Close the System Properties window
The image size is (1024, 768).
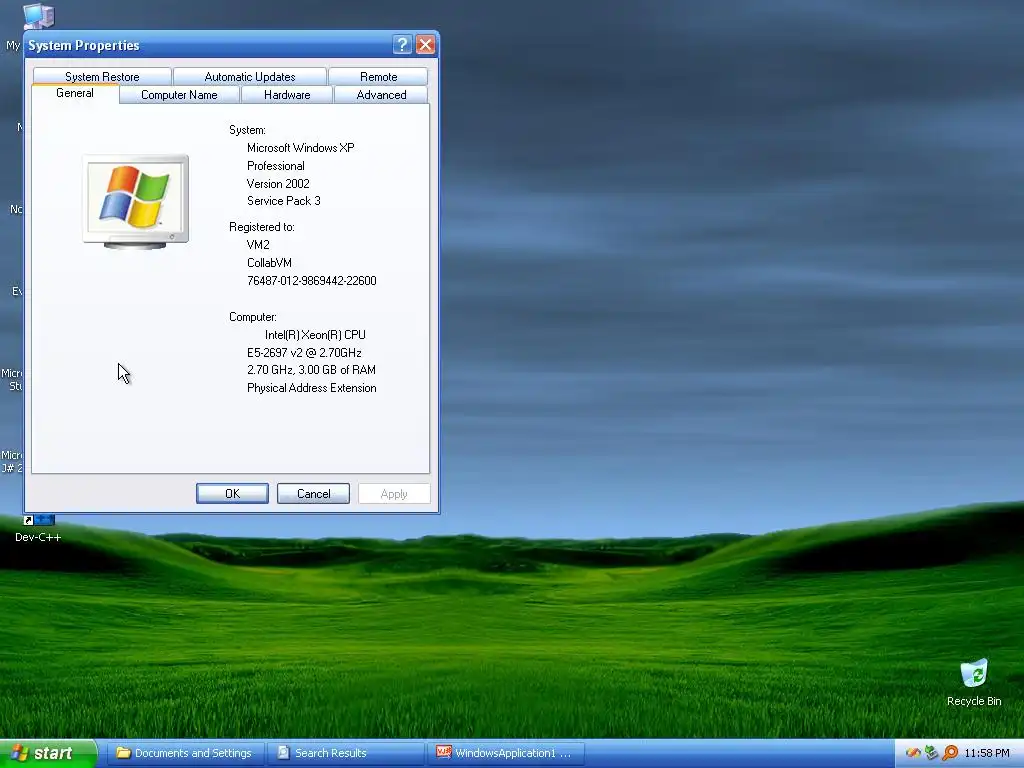point(425,44)
